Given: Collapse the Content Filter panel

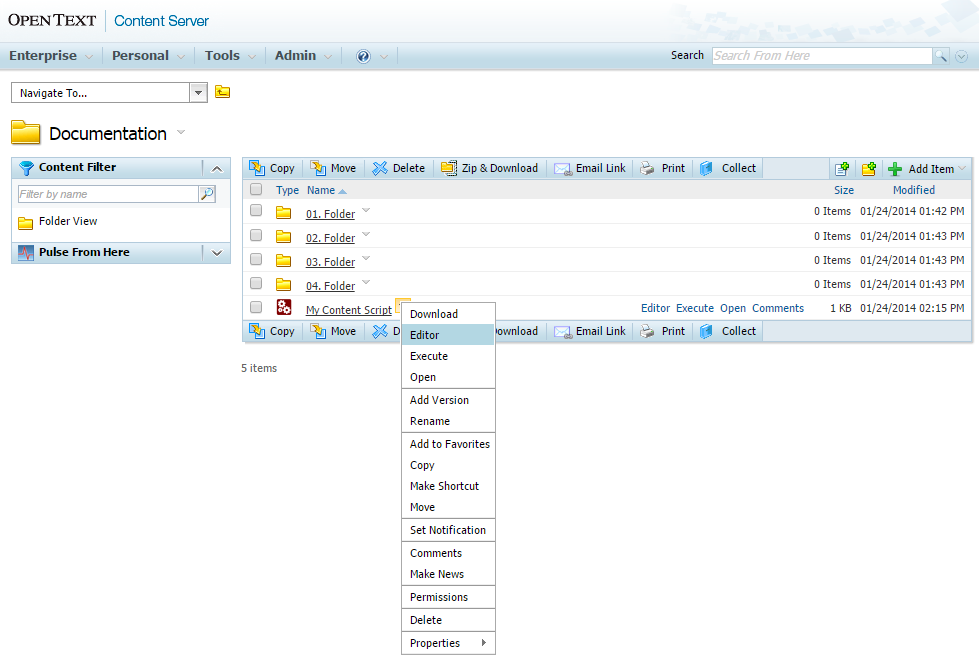Looking at the screenshot, I should 217,168.
